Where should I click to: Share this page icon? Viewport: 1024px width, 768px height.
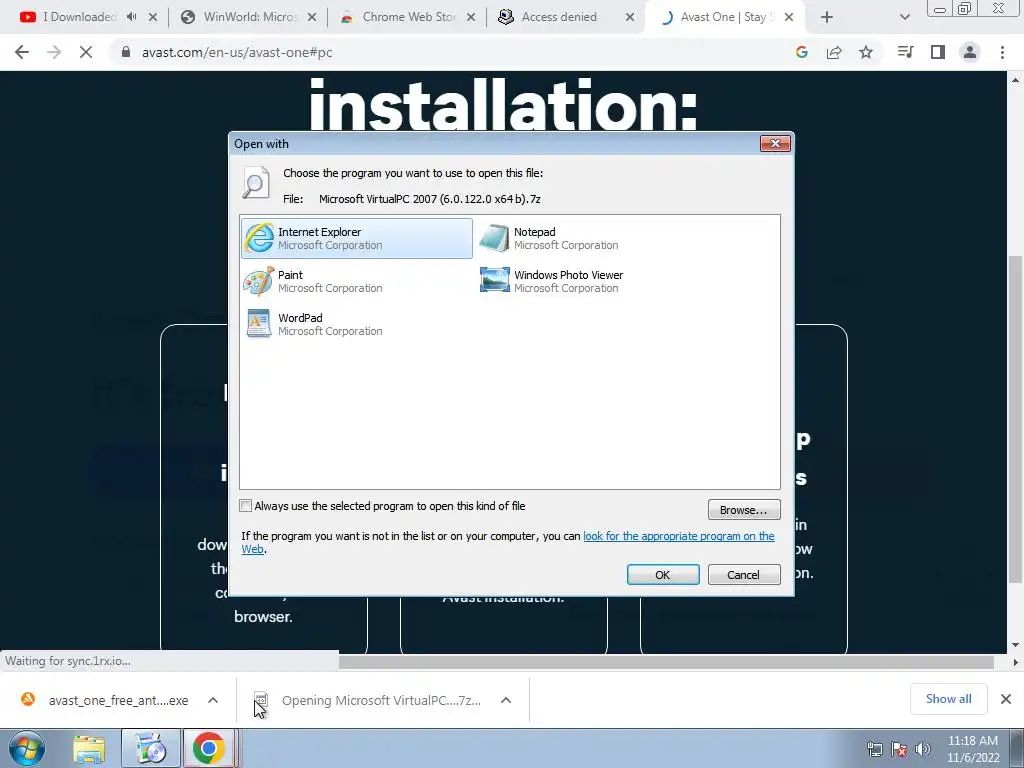834,52
